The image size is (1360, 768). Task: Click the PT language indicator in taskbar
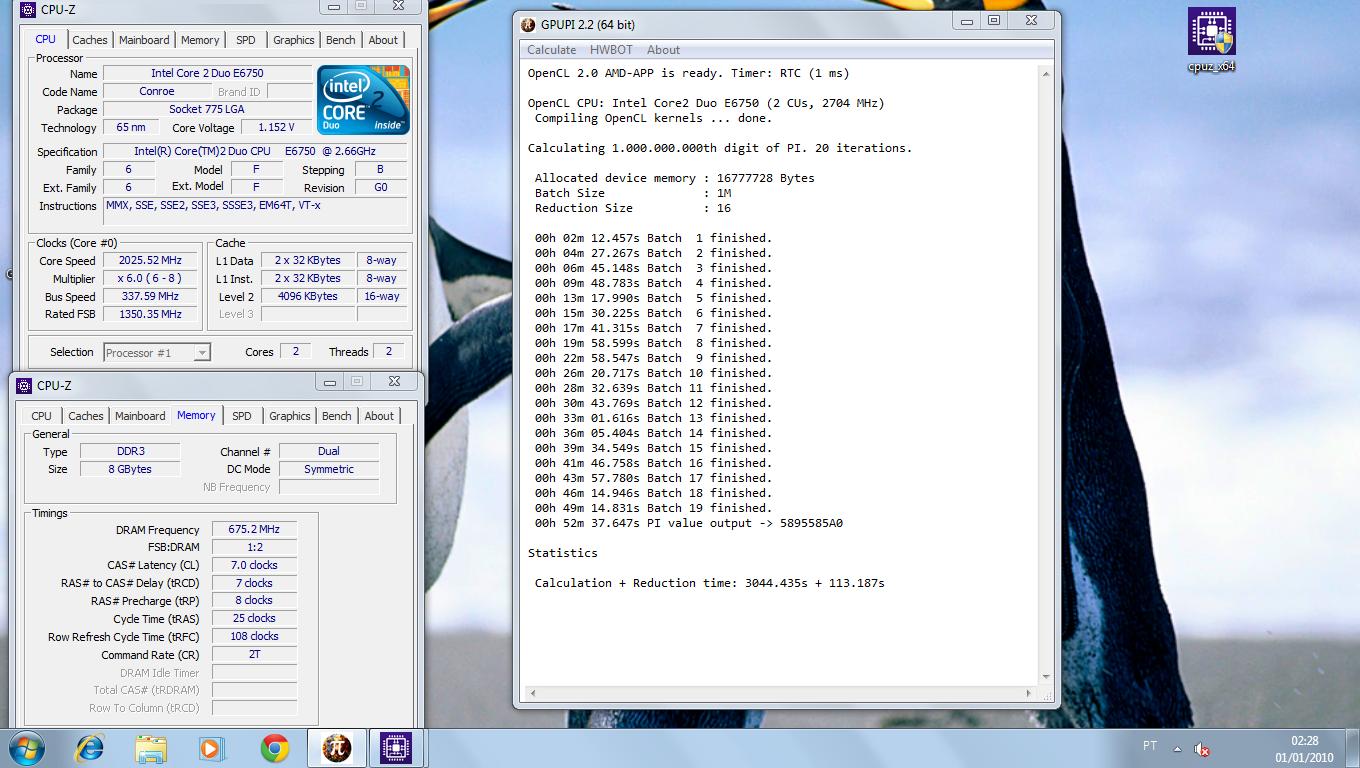click(x=1150, y=746)
